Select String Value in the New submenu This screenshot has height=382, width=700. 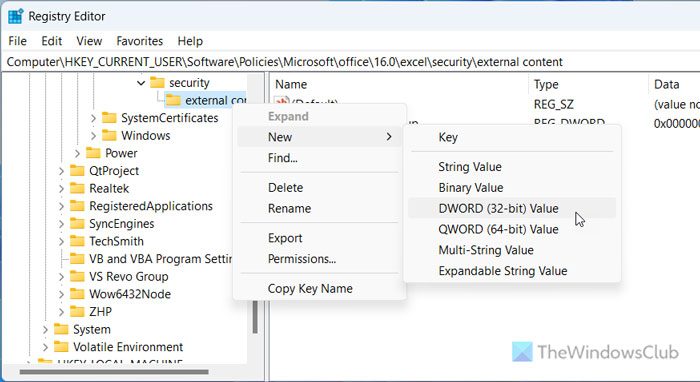(x=512, y=167)
